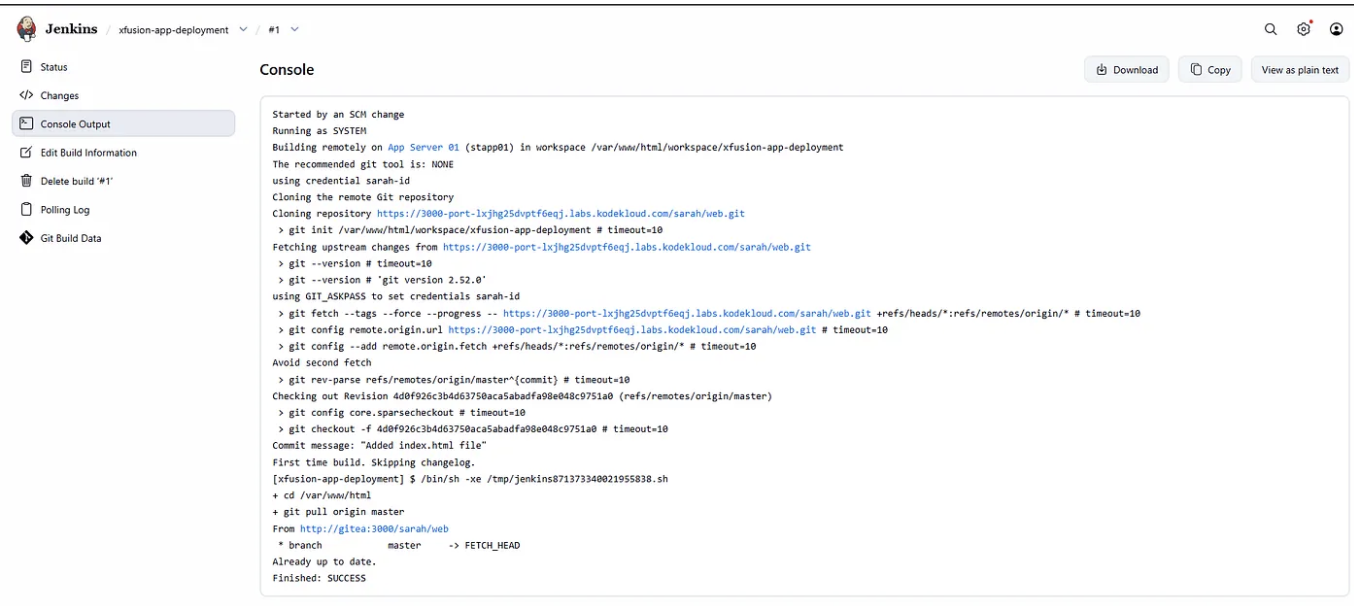Viewport: 1354px width, 606px height.
Task: Click 'using credential sarah-id' line
Action: point(341,181)
